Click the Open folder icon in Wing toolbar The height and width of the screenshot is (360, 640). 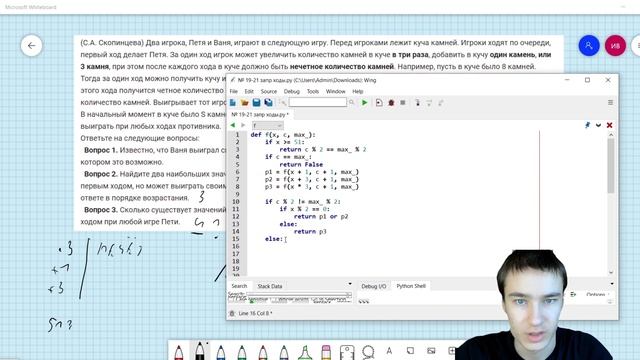click(x=244, y=102)
